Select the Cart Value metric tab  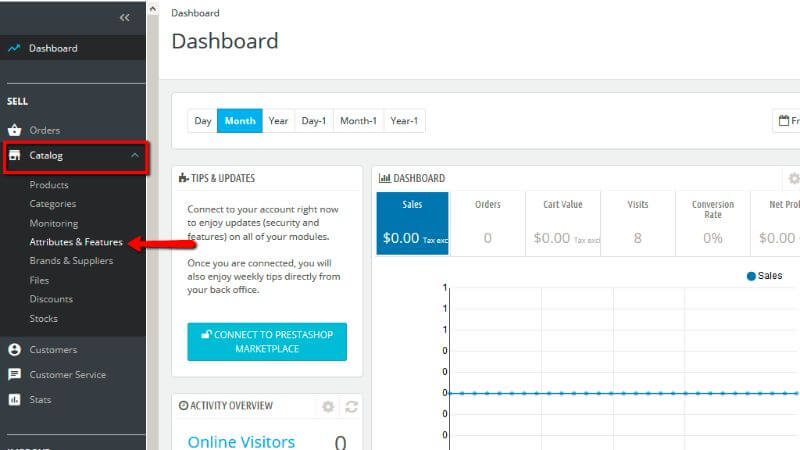pyautogui.click(x=563, y=223)
